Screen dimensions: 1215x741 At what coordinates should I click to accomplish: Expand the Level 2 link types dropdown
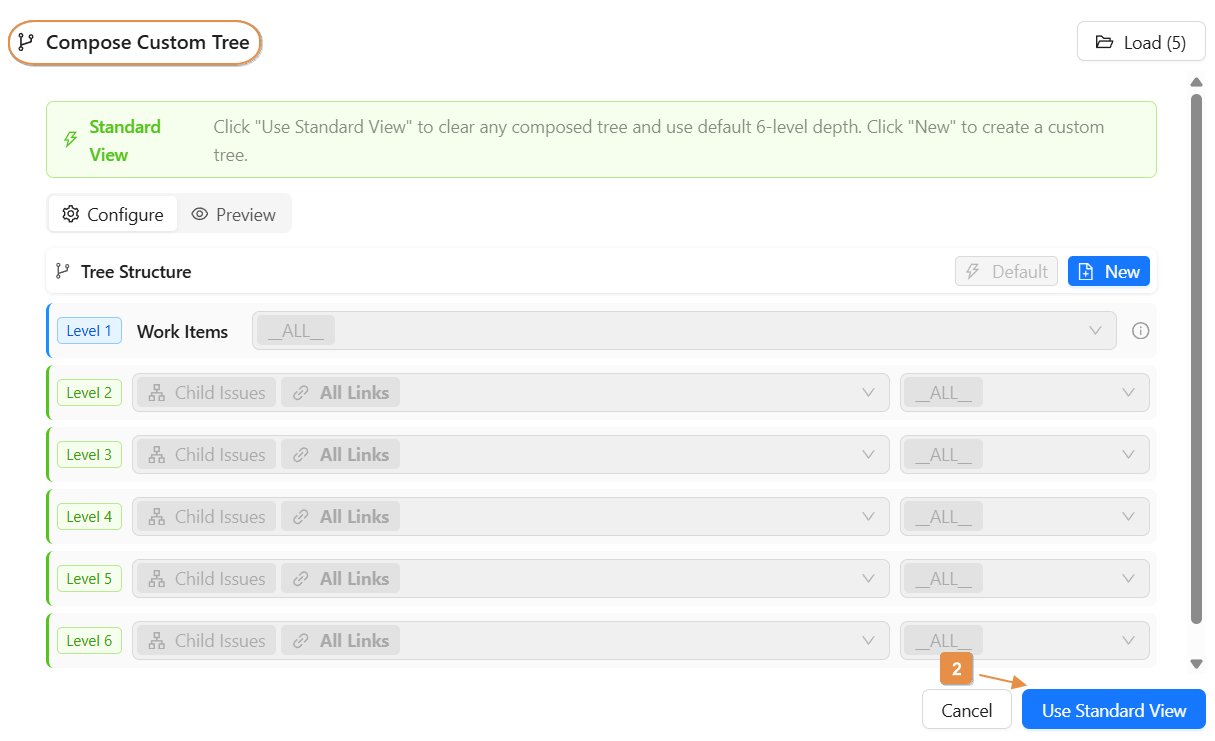click(868, 393)
